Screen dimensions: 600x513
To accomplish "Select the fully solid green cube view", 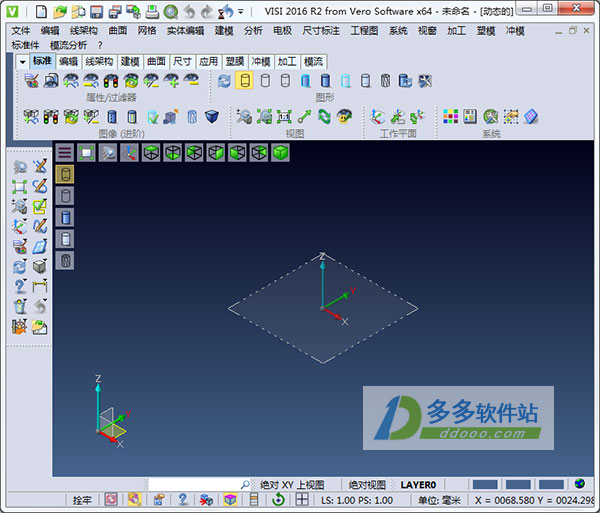I will point(280,153).
